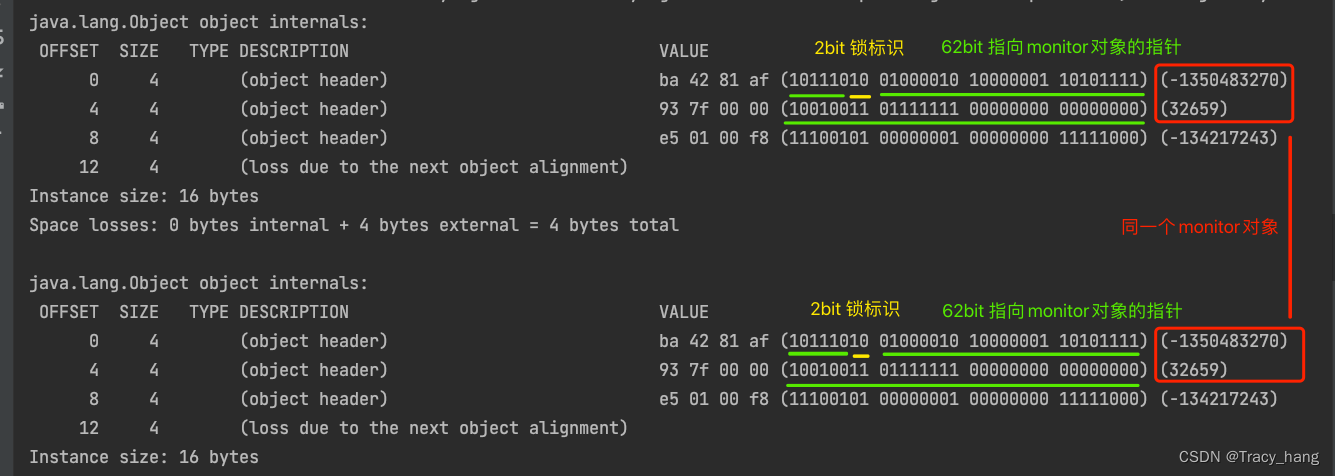Click hex value "93 7f 00 00" in second printout
The height and width of the screenshot is (476, 1335).
[714, 370]
